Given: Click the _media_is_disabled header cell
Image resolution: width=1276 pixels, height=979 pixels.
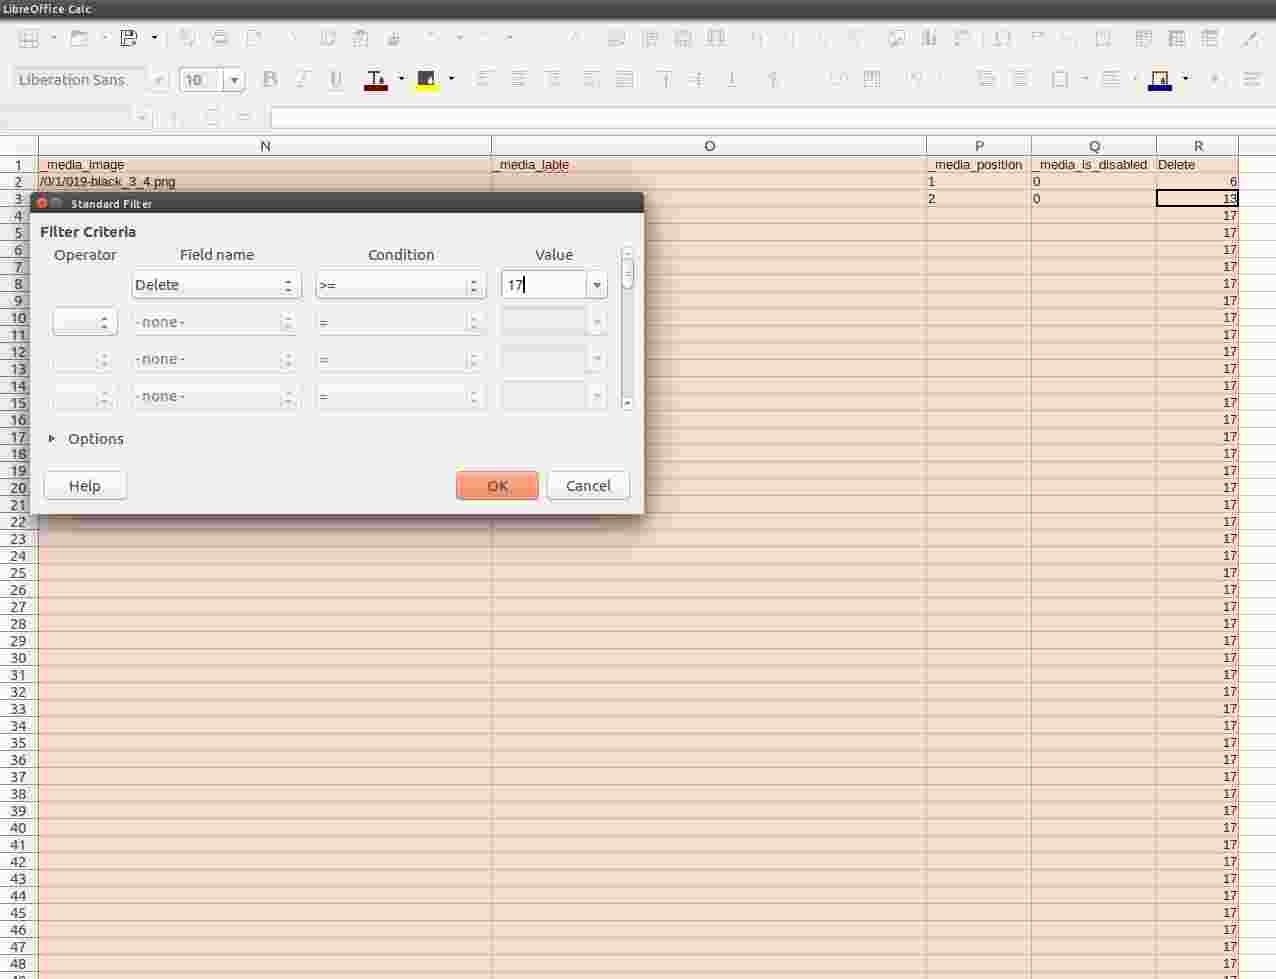Looking at the screenshot, I should (x=1094, y=164).
